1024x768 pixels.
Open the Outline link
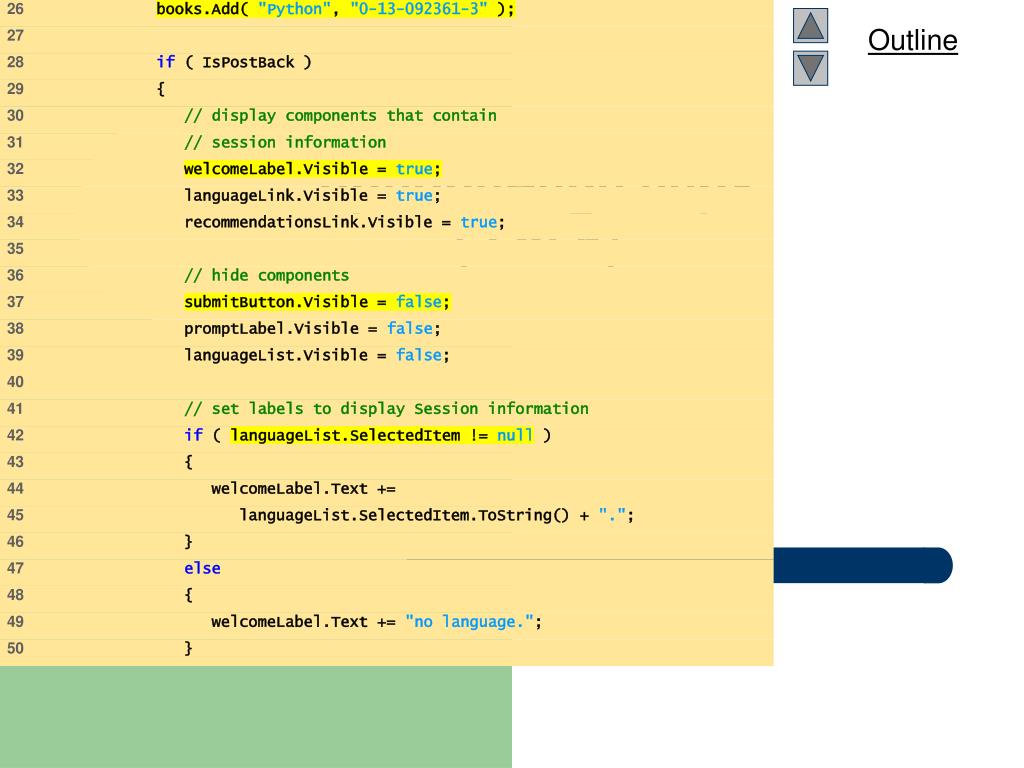pyautogui.click(x=912, y=40)
